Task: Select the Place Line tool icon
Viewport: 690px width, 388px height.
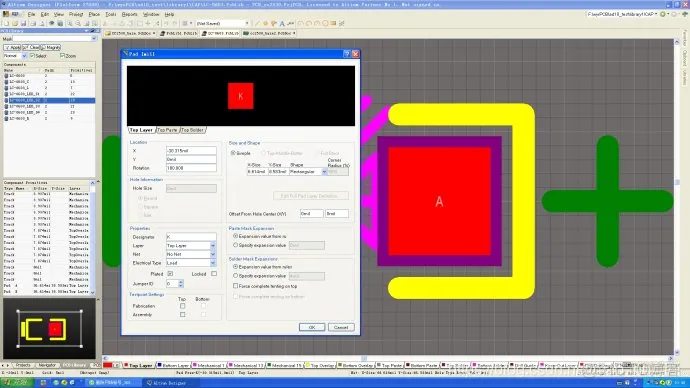Action: point(258,23)
